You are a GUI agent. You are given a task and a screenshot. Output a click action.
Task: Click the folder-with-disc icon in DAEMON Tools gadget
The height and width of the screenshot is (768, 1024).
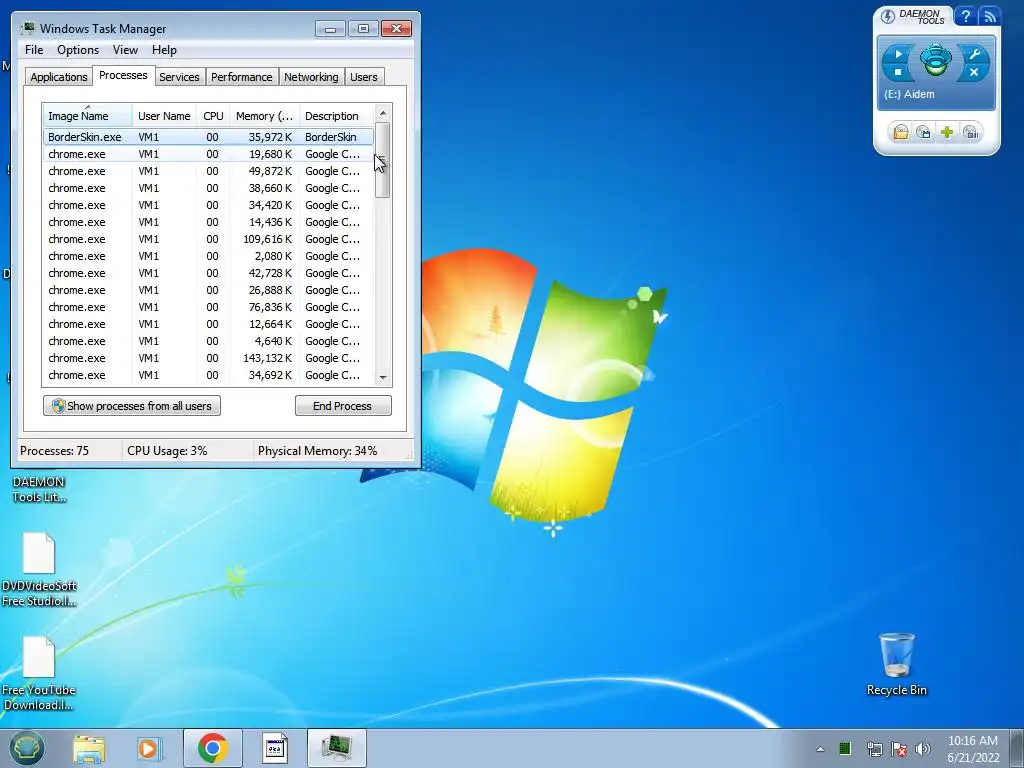coord(901,133)
